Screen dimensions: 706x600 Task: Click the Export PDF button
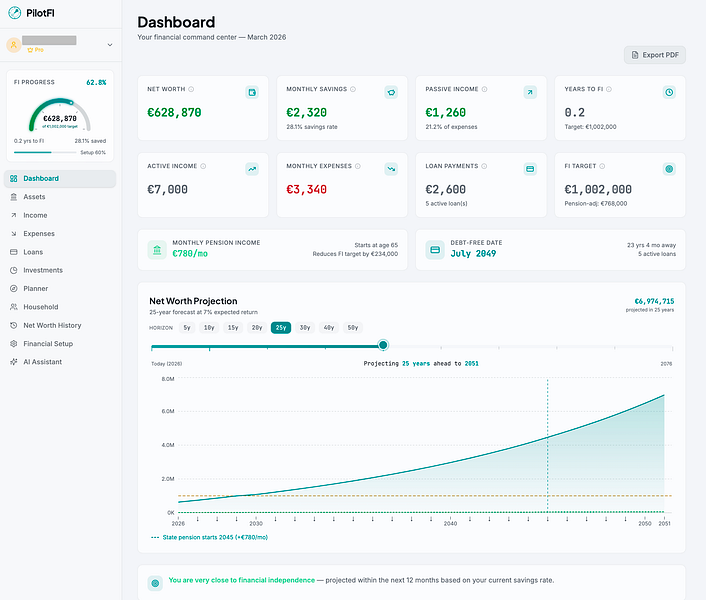pos(655,55)
